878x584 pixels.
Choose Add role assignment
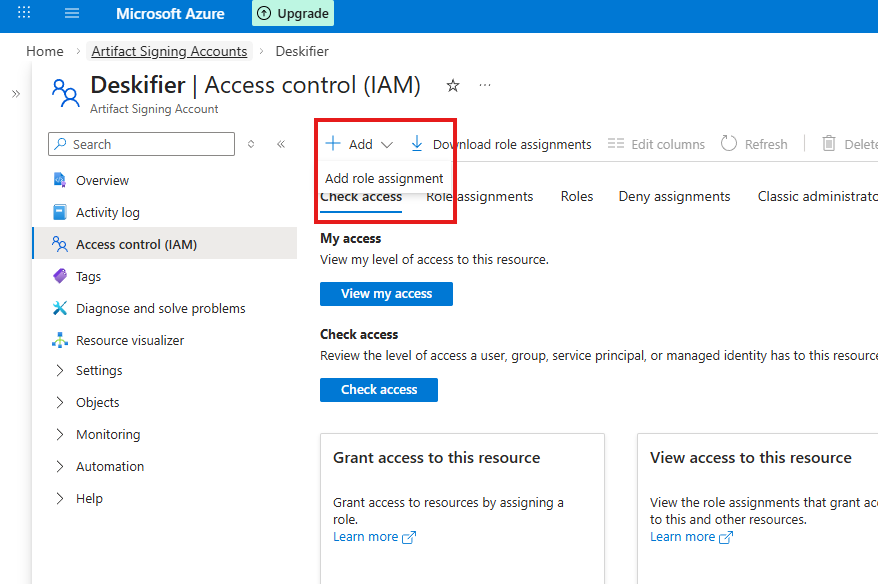(x=384, y=179)
